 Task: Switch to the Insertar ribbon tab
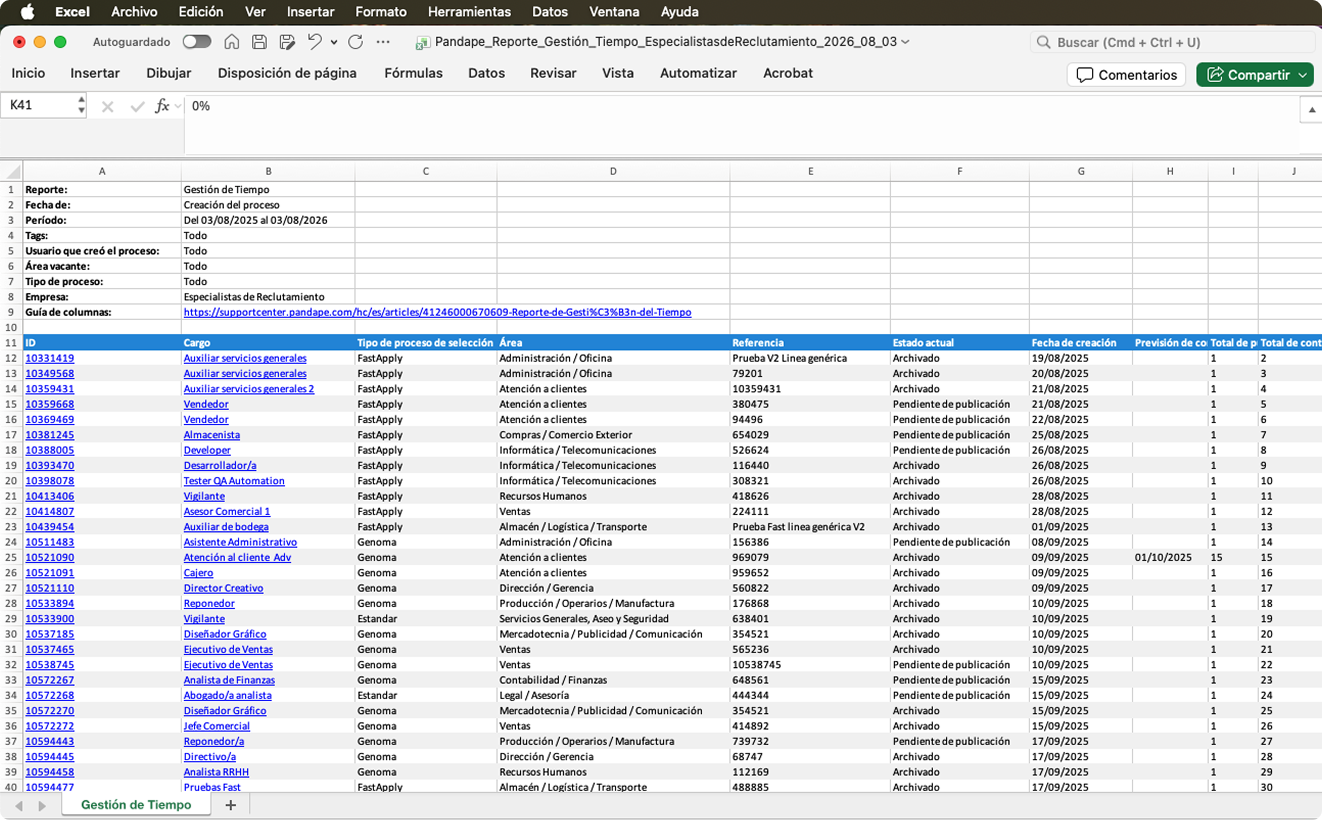pos(95,73)
